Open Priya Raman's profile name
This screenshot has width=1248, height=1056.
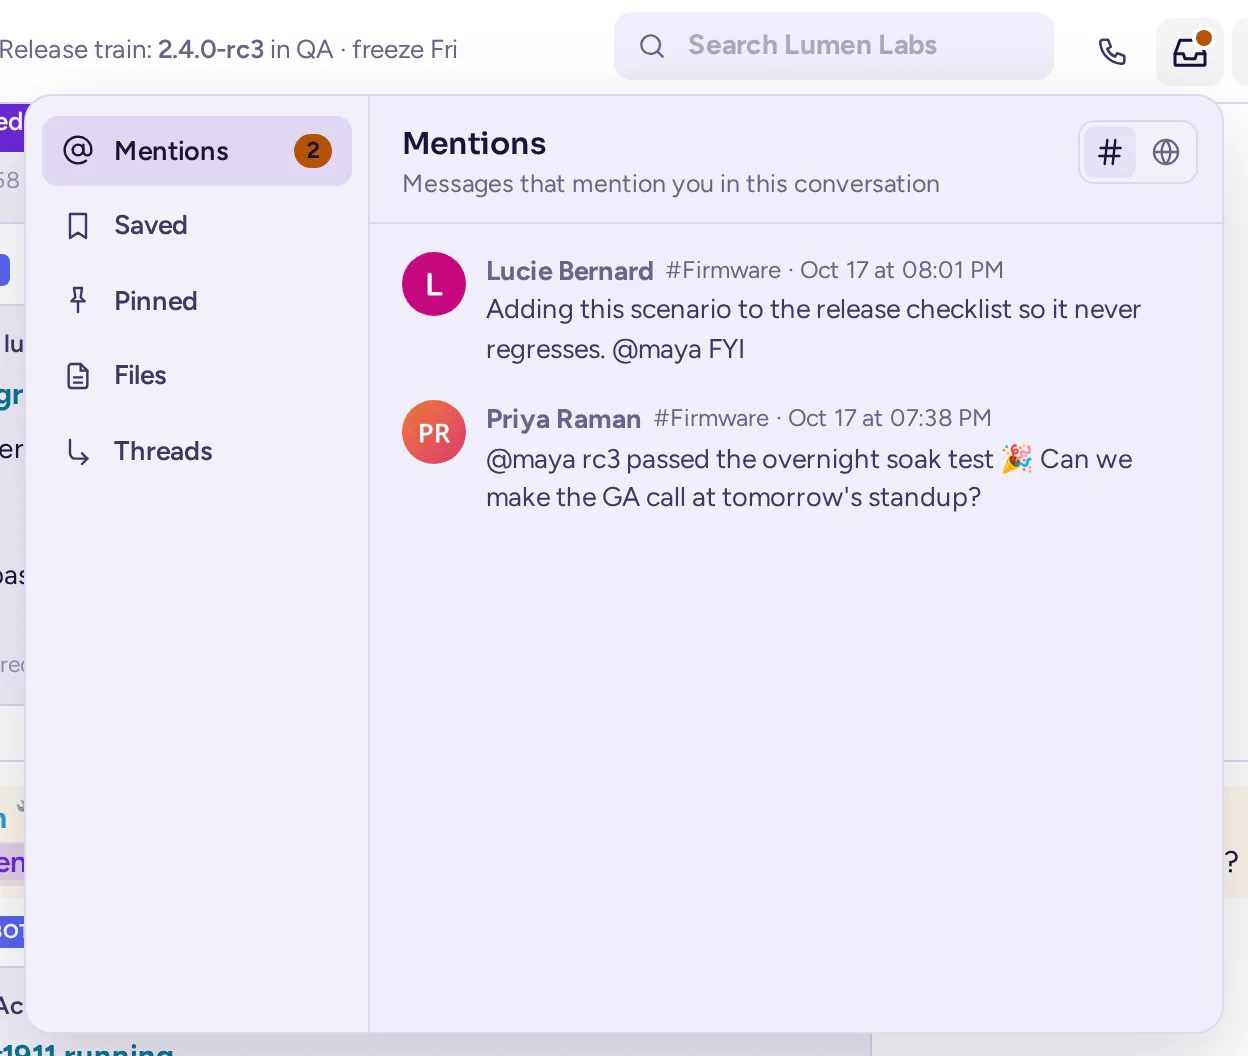point(564,419)
